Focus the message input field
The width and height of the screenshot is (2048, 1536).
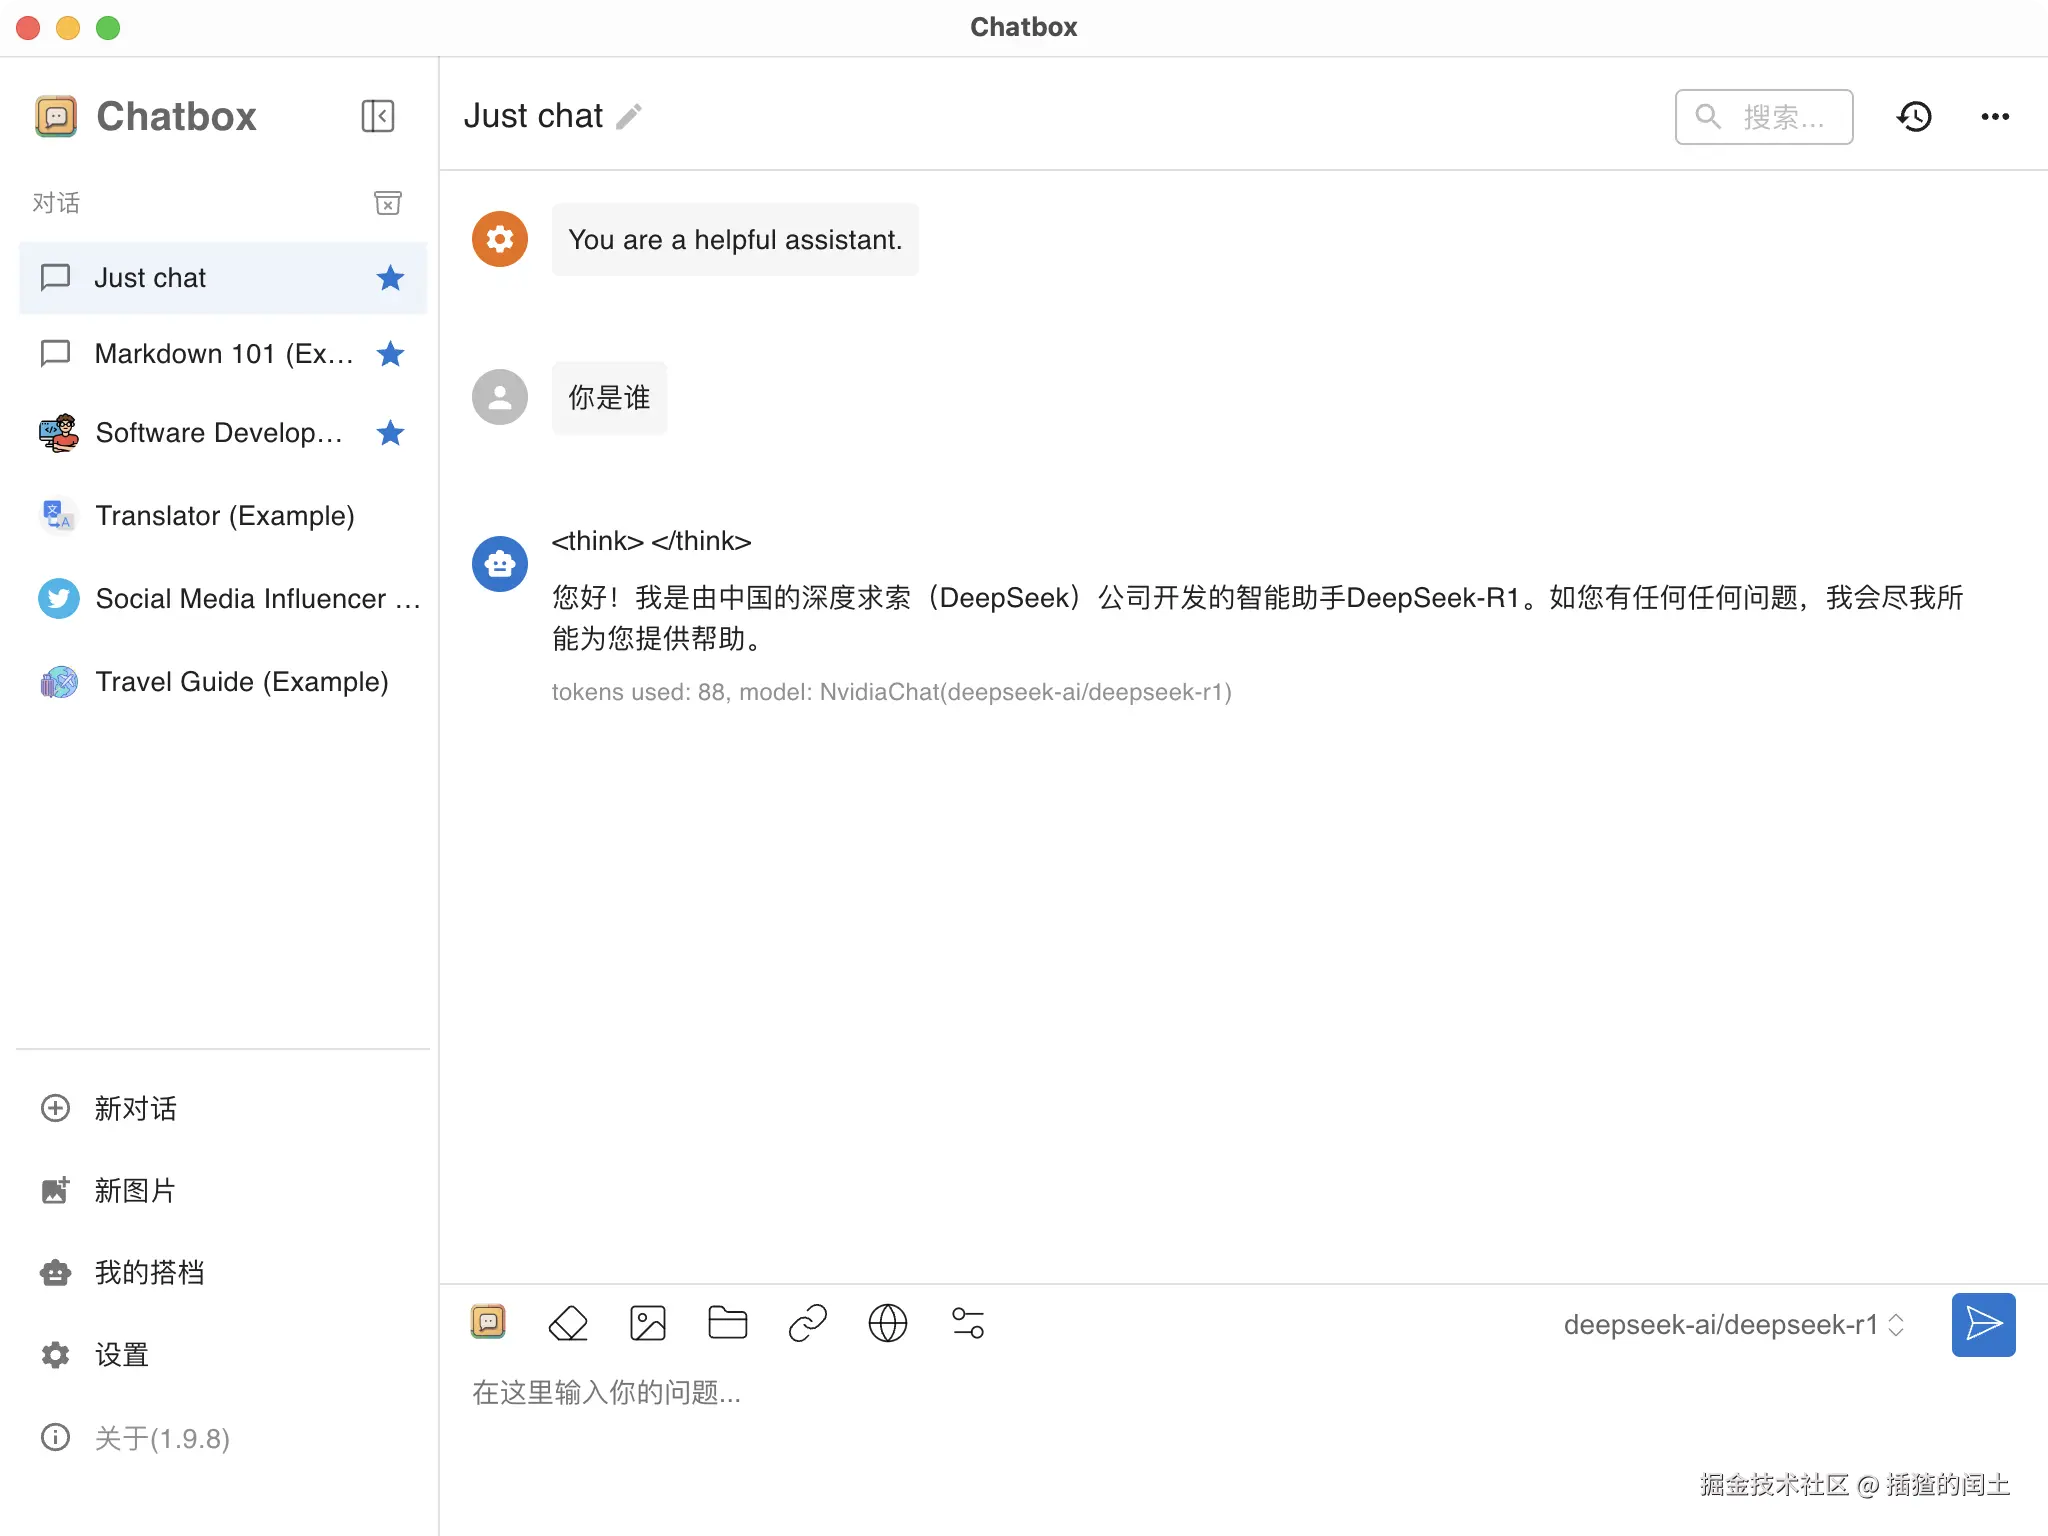coord(1100,1393)
